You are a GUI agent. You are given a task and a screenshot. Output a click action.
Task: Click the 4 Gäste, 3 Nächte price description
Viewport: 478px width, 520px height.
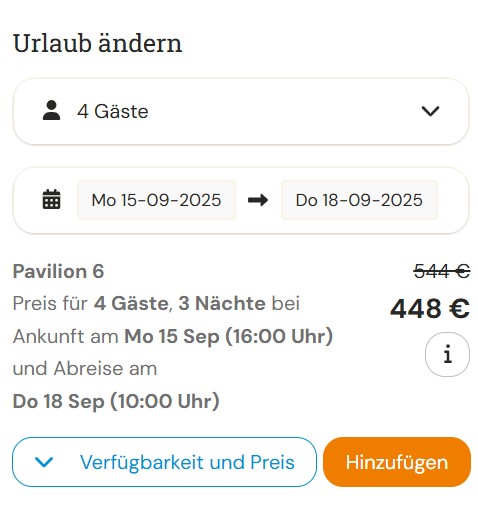[x=180, y=303]
